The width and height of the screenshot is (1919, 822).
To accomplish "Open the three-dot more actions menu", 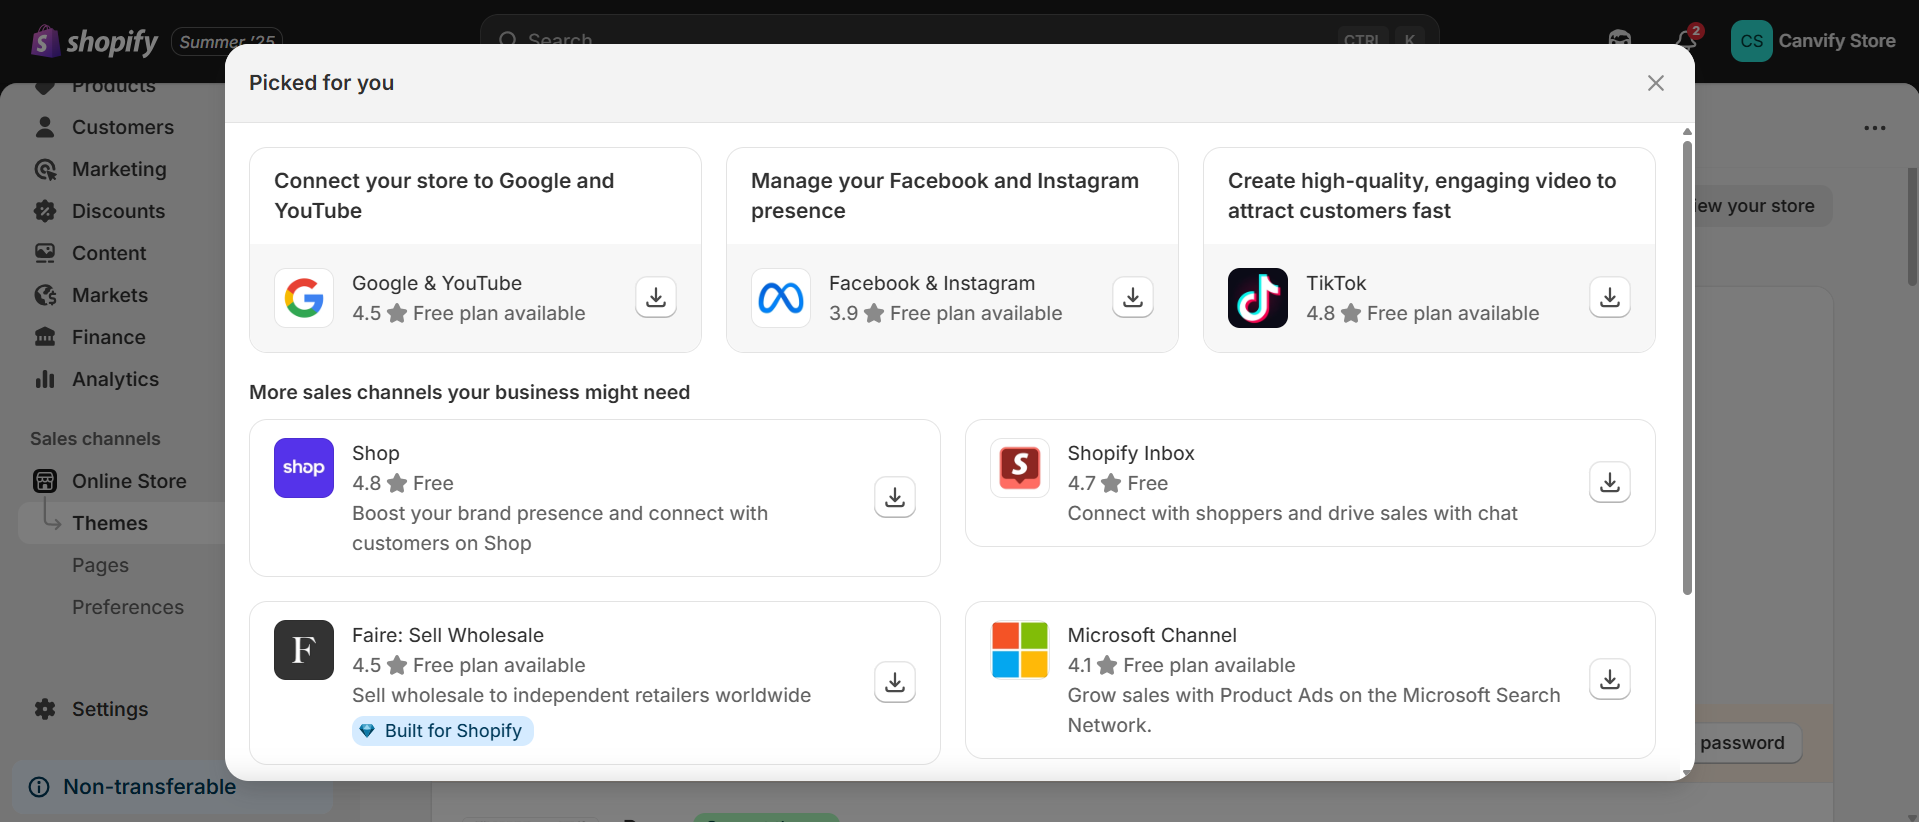I will [1875, 128].
